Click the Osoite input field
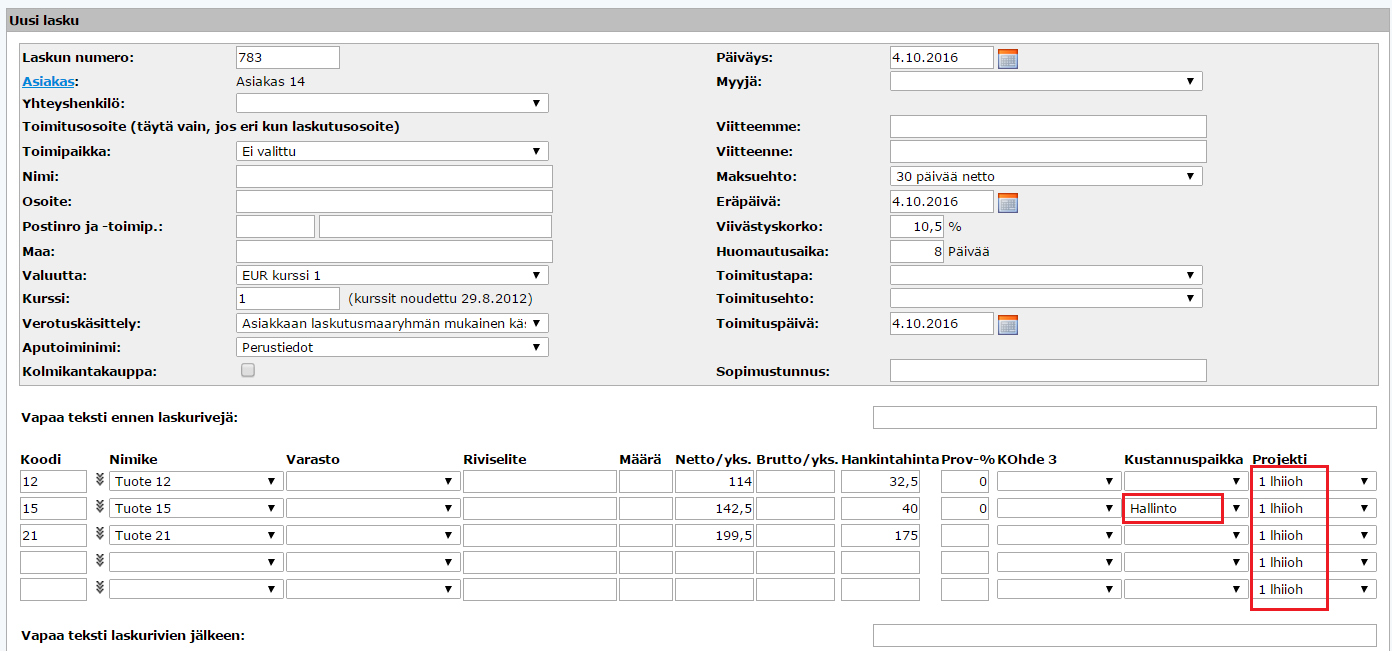Screen dimensions: 1392x651 [x=394, y=202]
